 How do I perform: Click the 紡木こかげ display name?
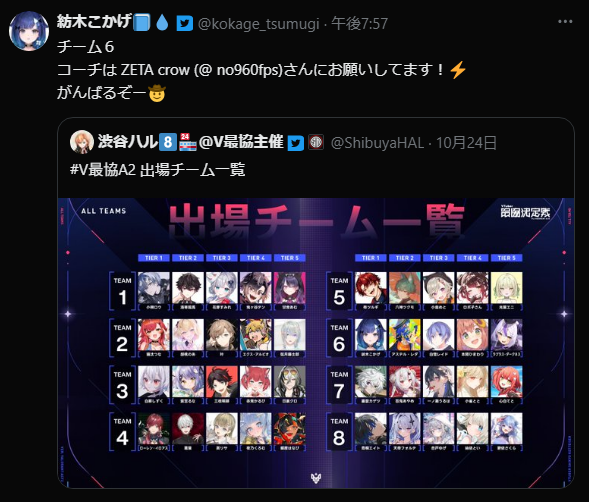click(94, 22)
